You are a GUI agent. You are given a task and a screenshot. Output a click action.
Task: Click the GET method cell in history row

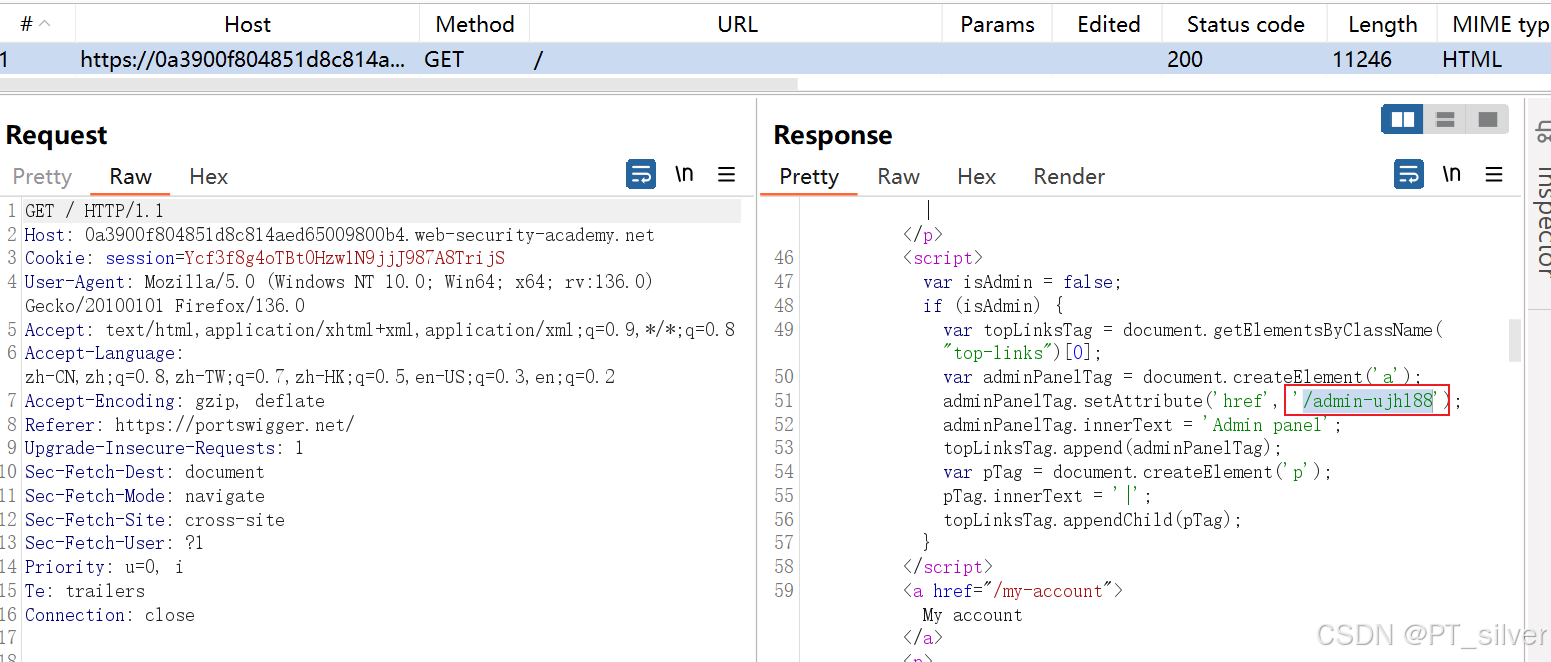click(x=444, y=59)
